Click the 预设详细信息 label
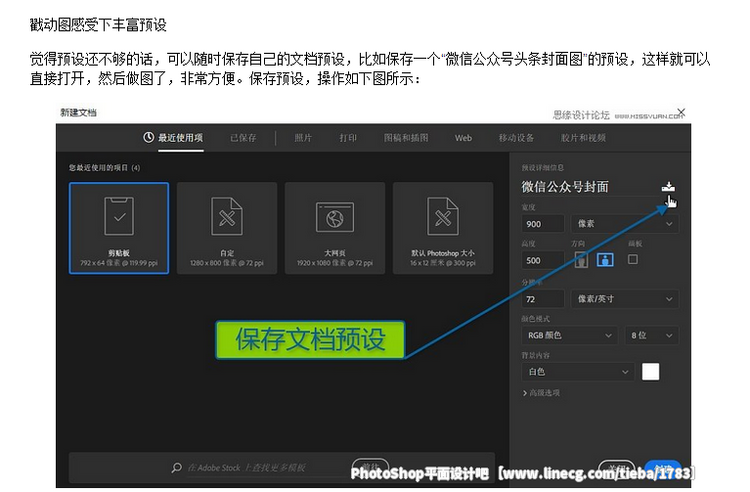The height and width of the screenshot is (492, 750). click(x=542, y=167)
